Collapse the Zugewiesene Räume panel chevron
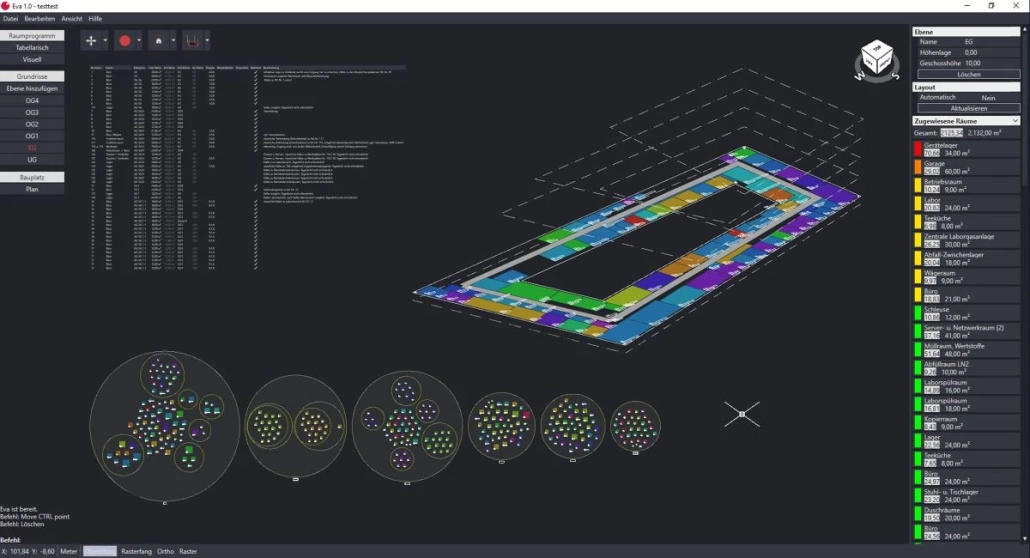The height and width of the screenshot is (558, 1030). pos(1015,120)
